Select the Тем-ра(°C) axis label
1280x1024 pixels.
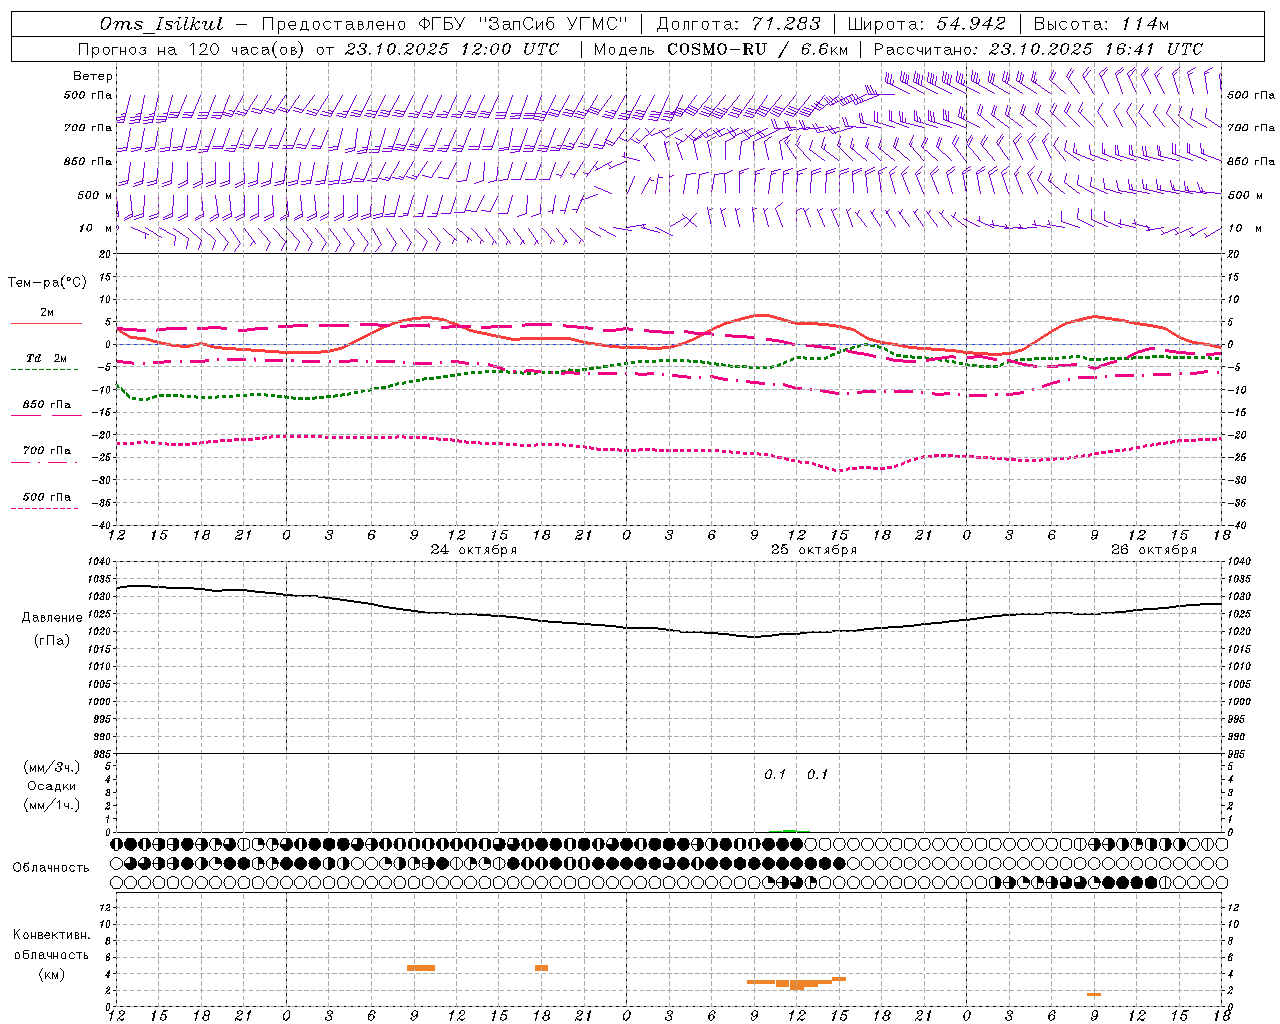pyautogui.click(x=47, y=283)
